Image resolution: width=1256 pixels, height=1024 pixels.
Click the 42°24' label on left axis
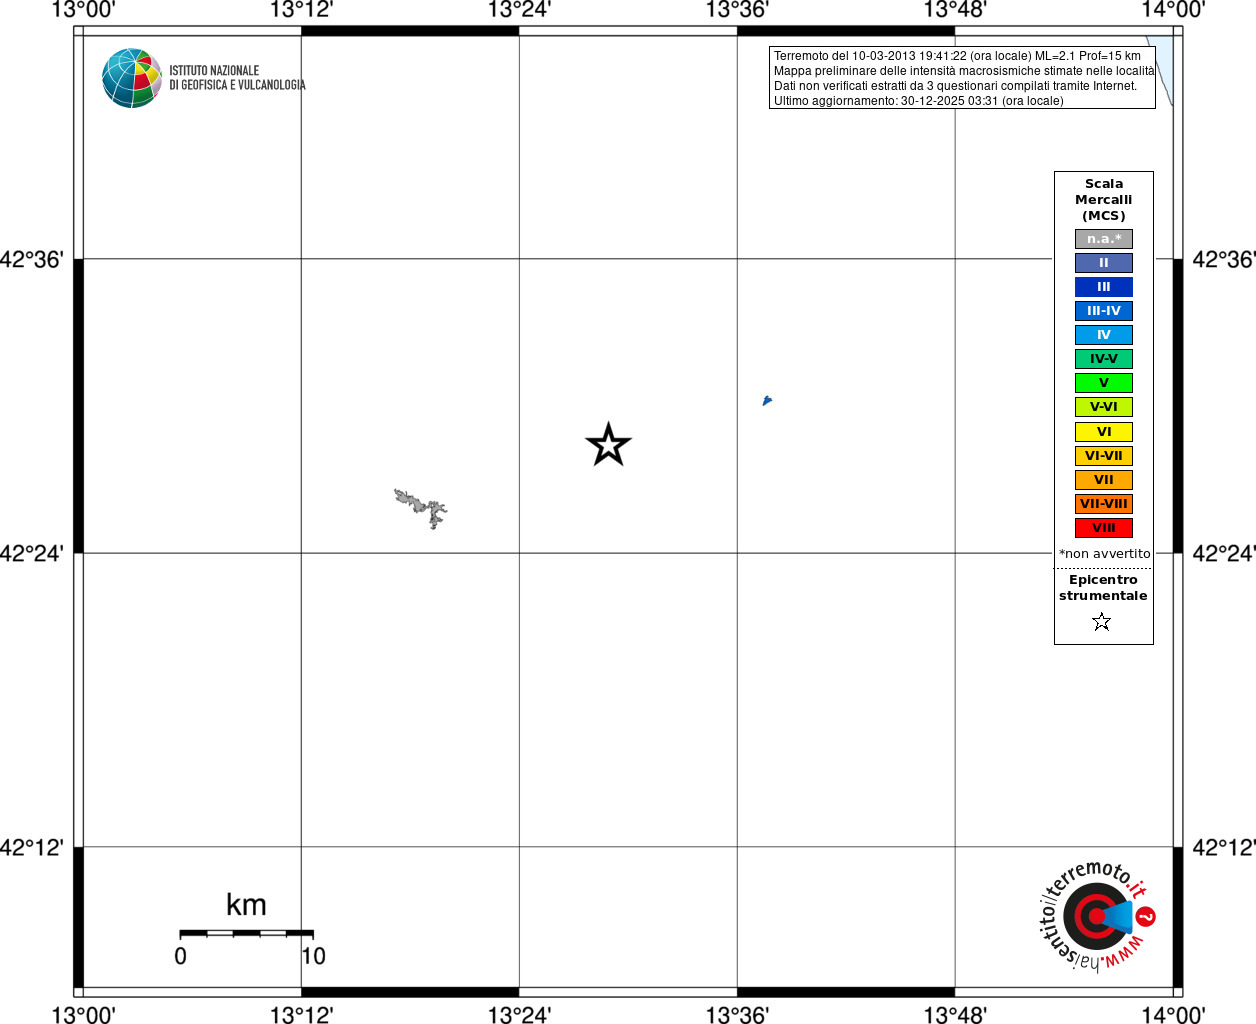32,553
